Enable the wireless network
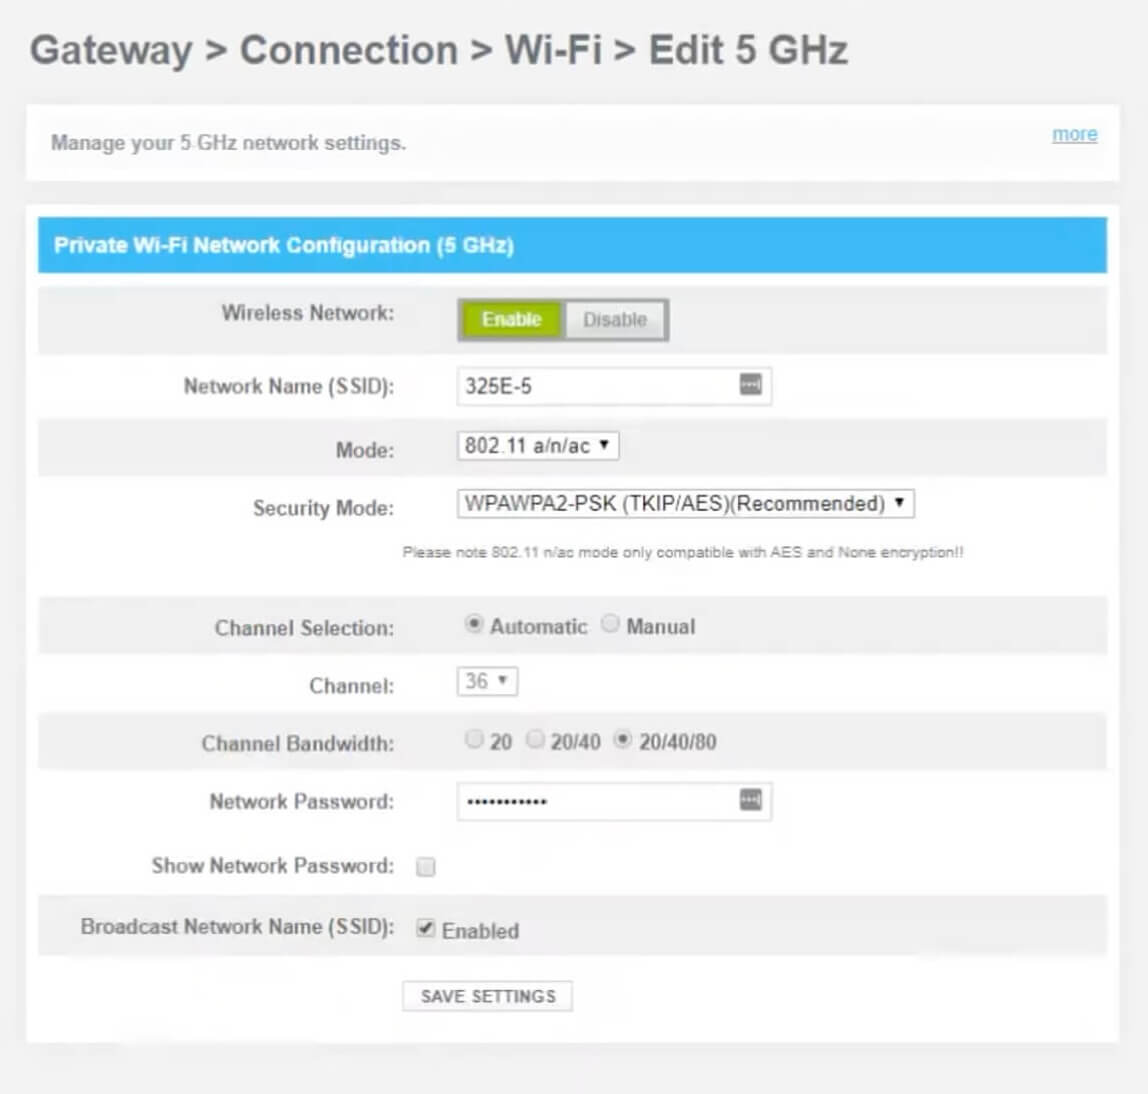Image resolution: width=1148 pixels, height=1094 pixels. point(511,320)
